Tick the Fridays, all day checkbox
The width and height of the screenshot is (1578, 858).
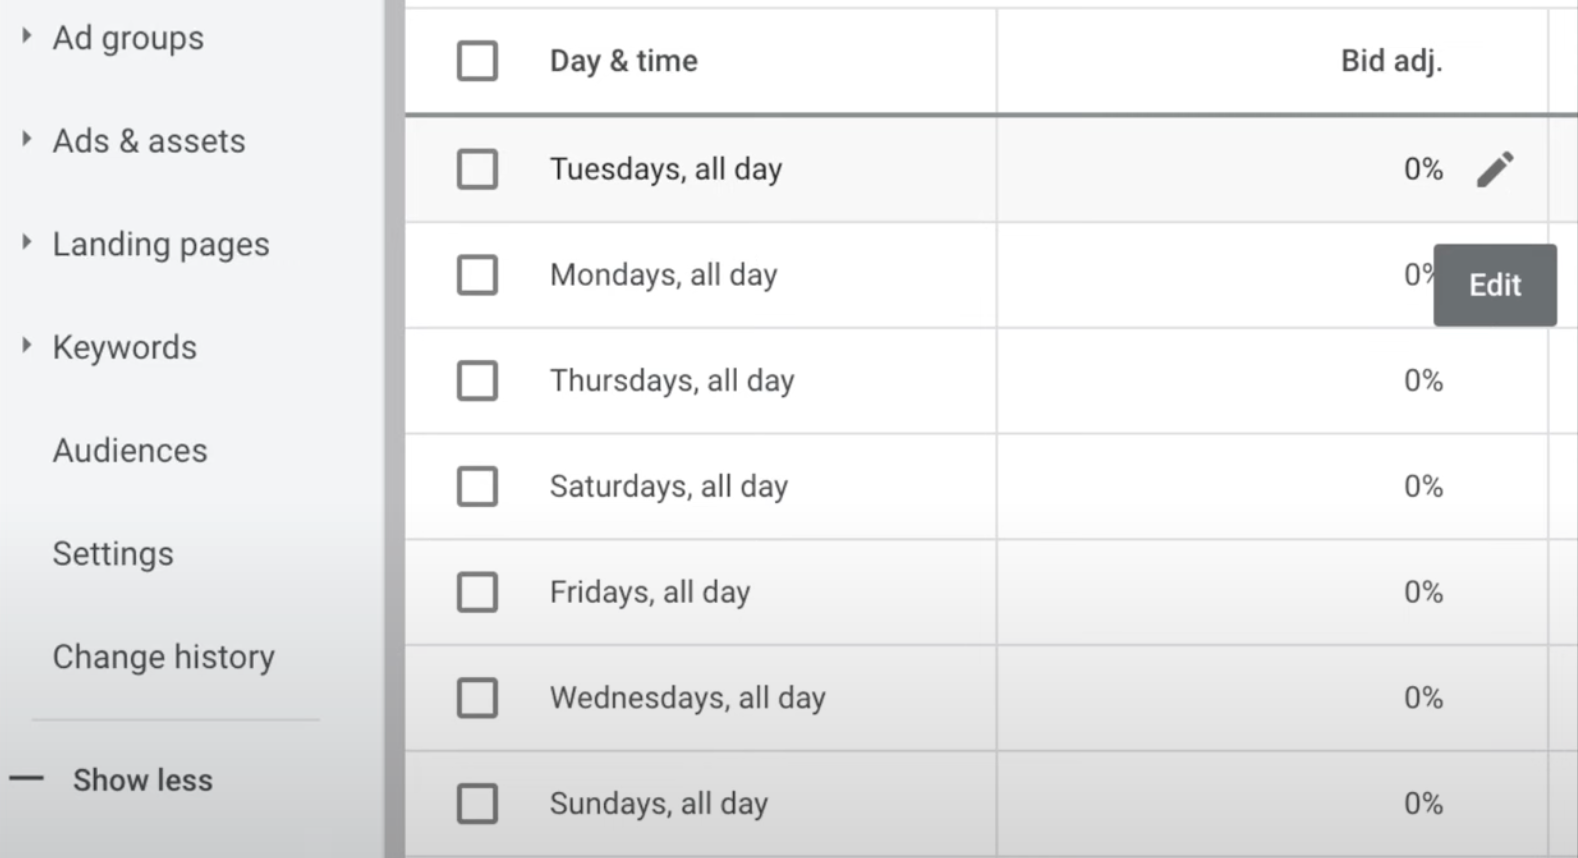(477, 592)
